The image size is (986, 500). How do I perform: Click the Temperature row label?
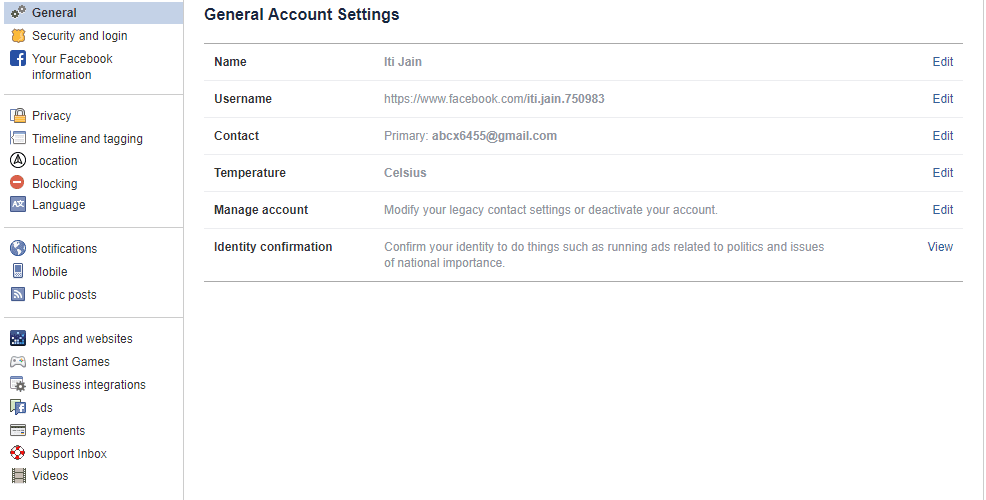tap(250, 173)
